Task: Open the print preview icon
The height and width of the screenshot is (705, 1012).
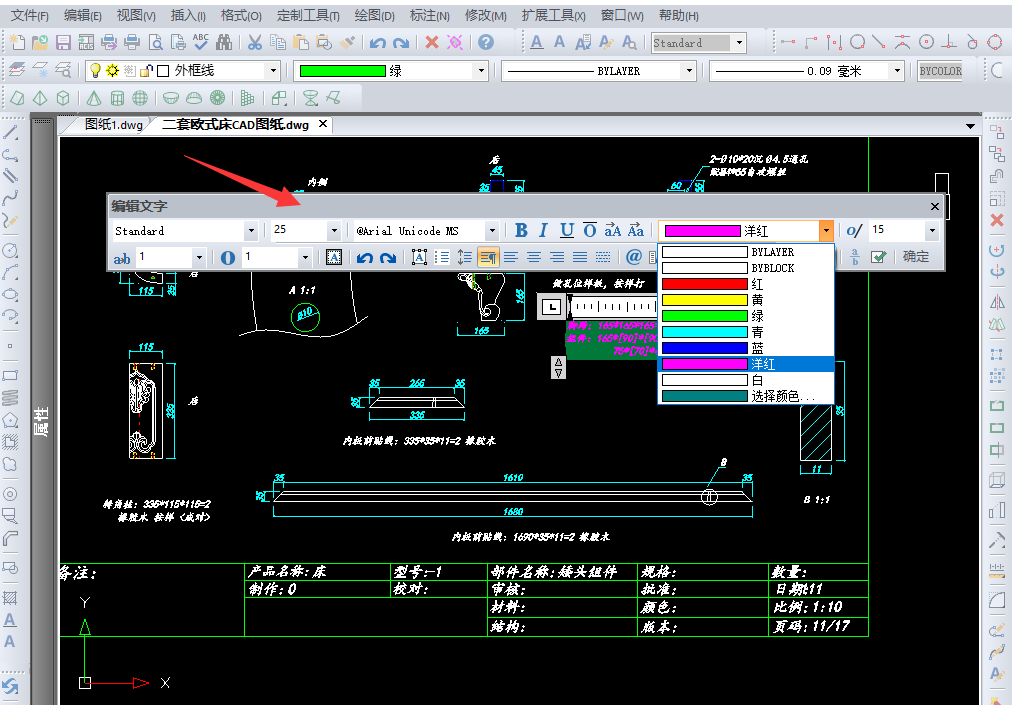Action: (156, 43)
